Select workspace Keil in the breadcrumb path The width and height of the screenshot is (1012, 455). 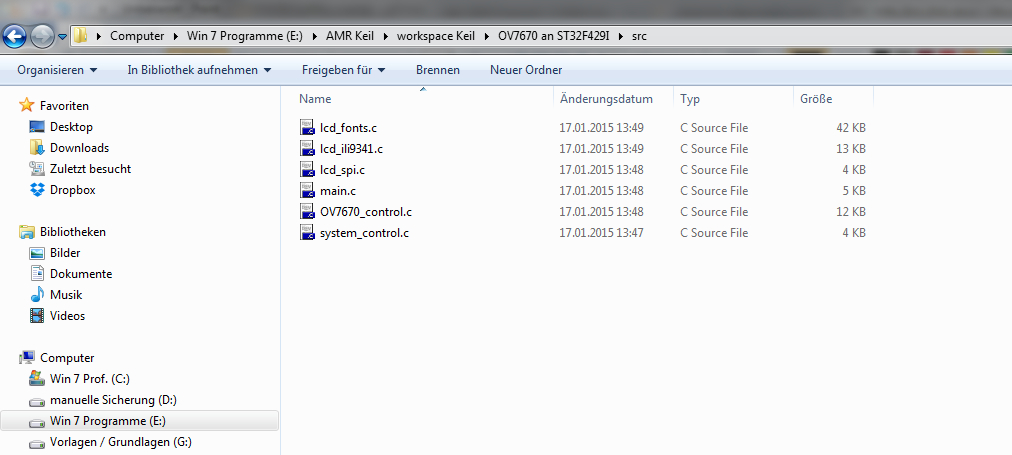pyautogui.click(x=436, y=36)
